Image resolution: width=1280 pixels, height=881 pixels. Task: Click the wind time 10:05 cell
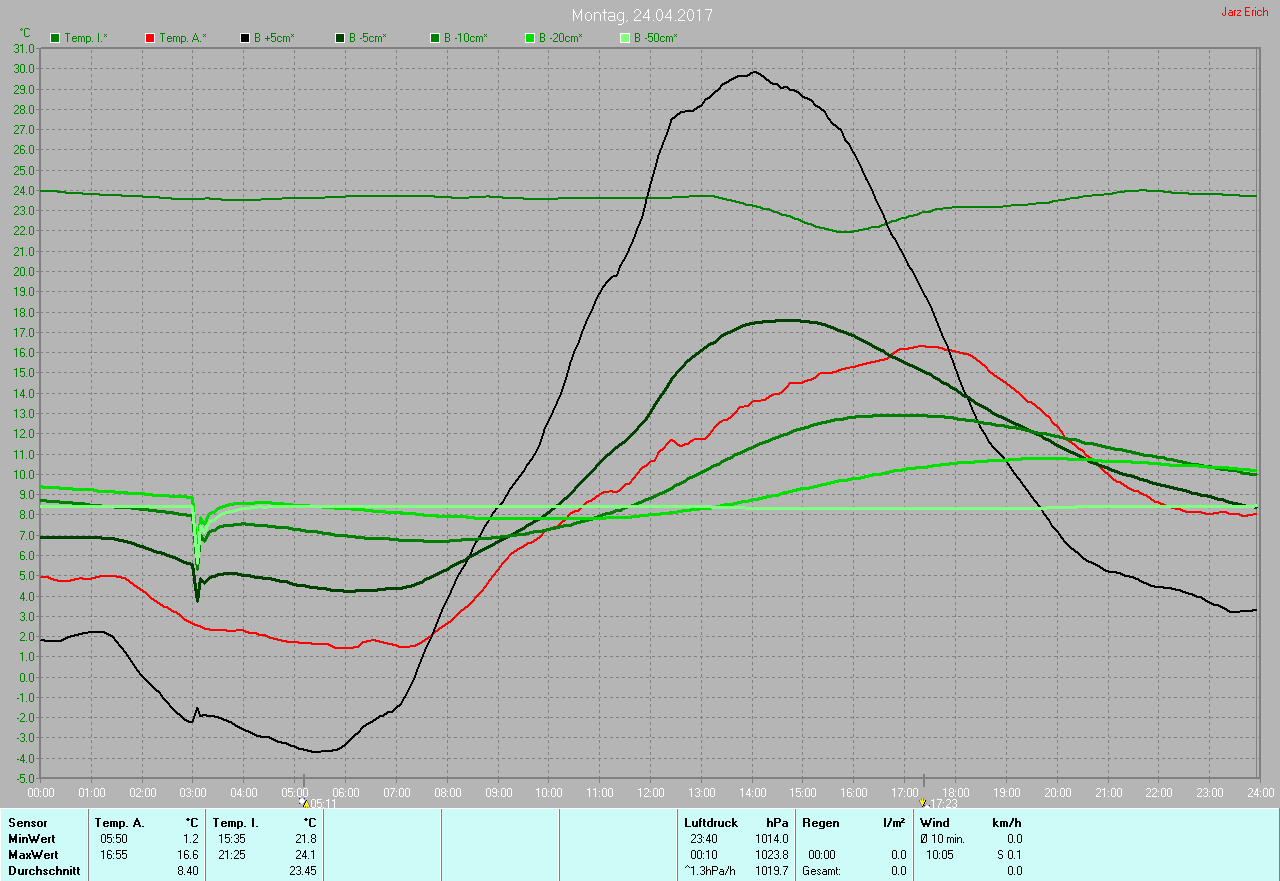(940, 855)
